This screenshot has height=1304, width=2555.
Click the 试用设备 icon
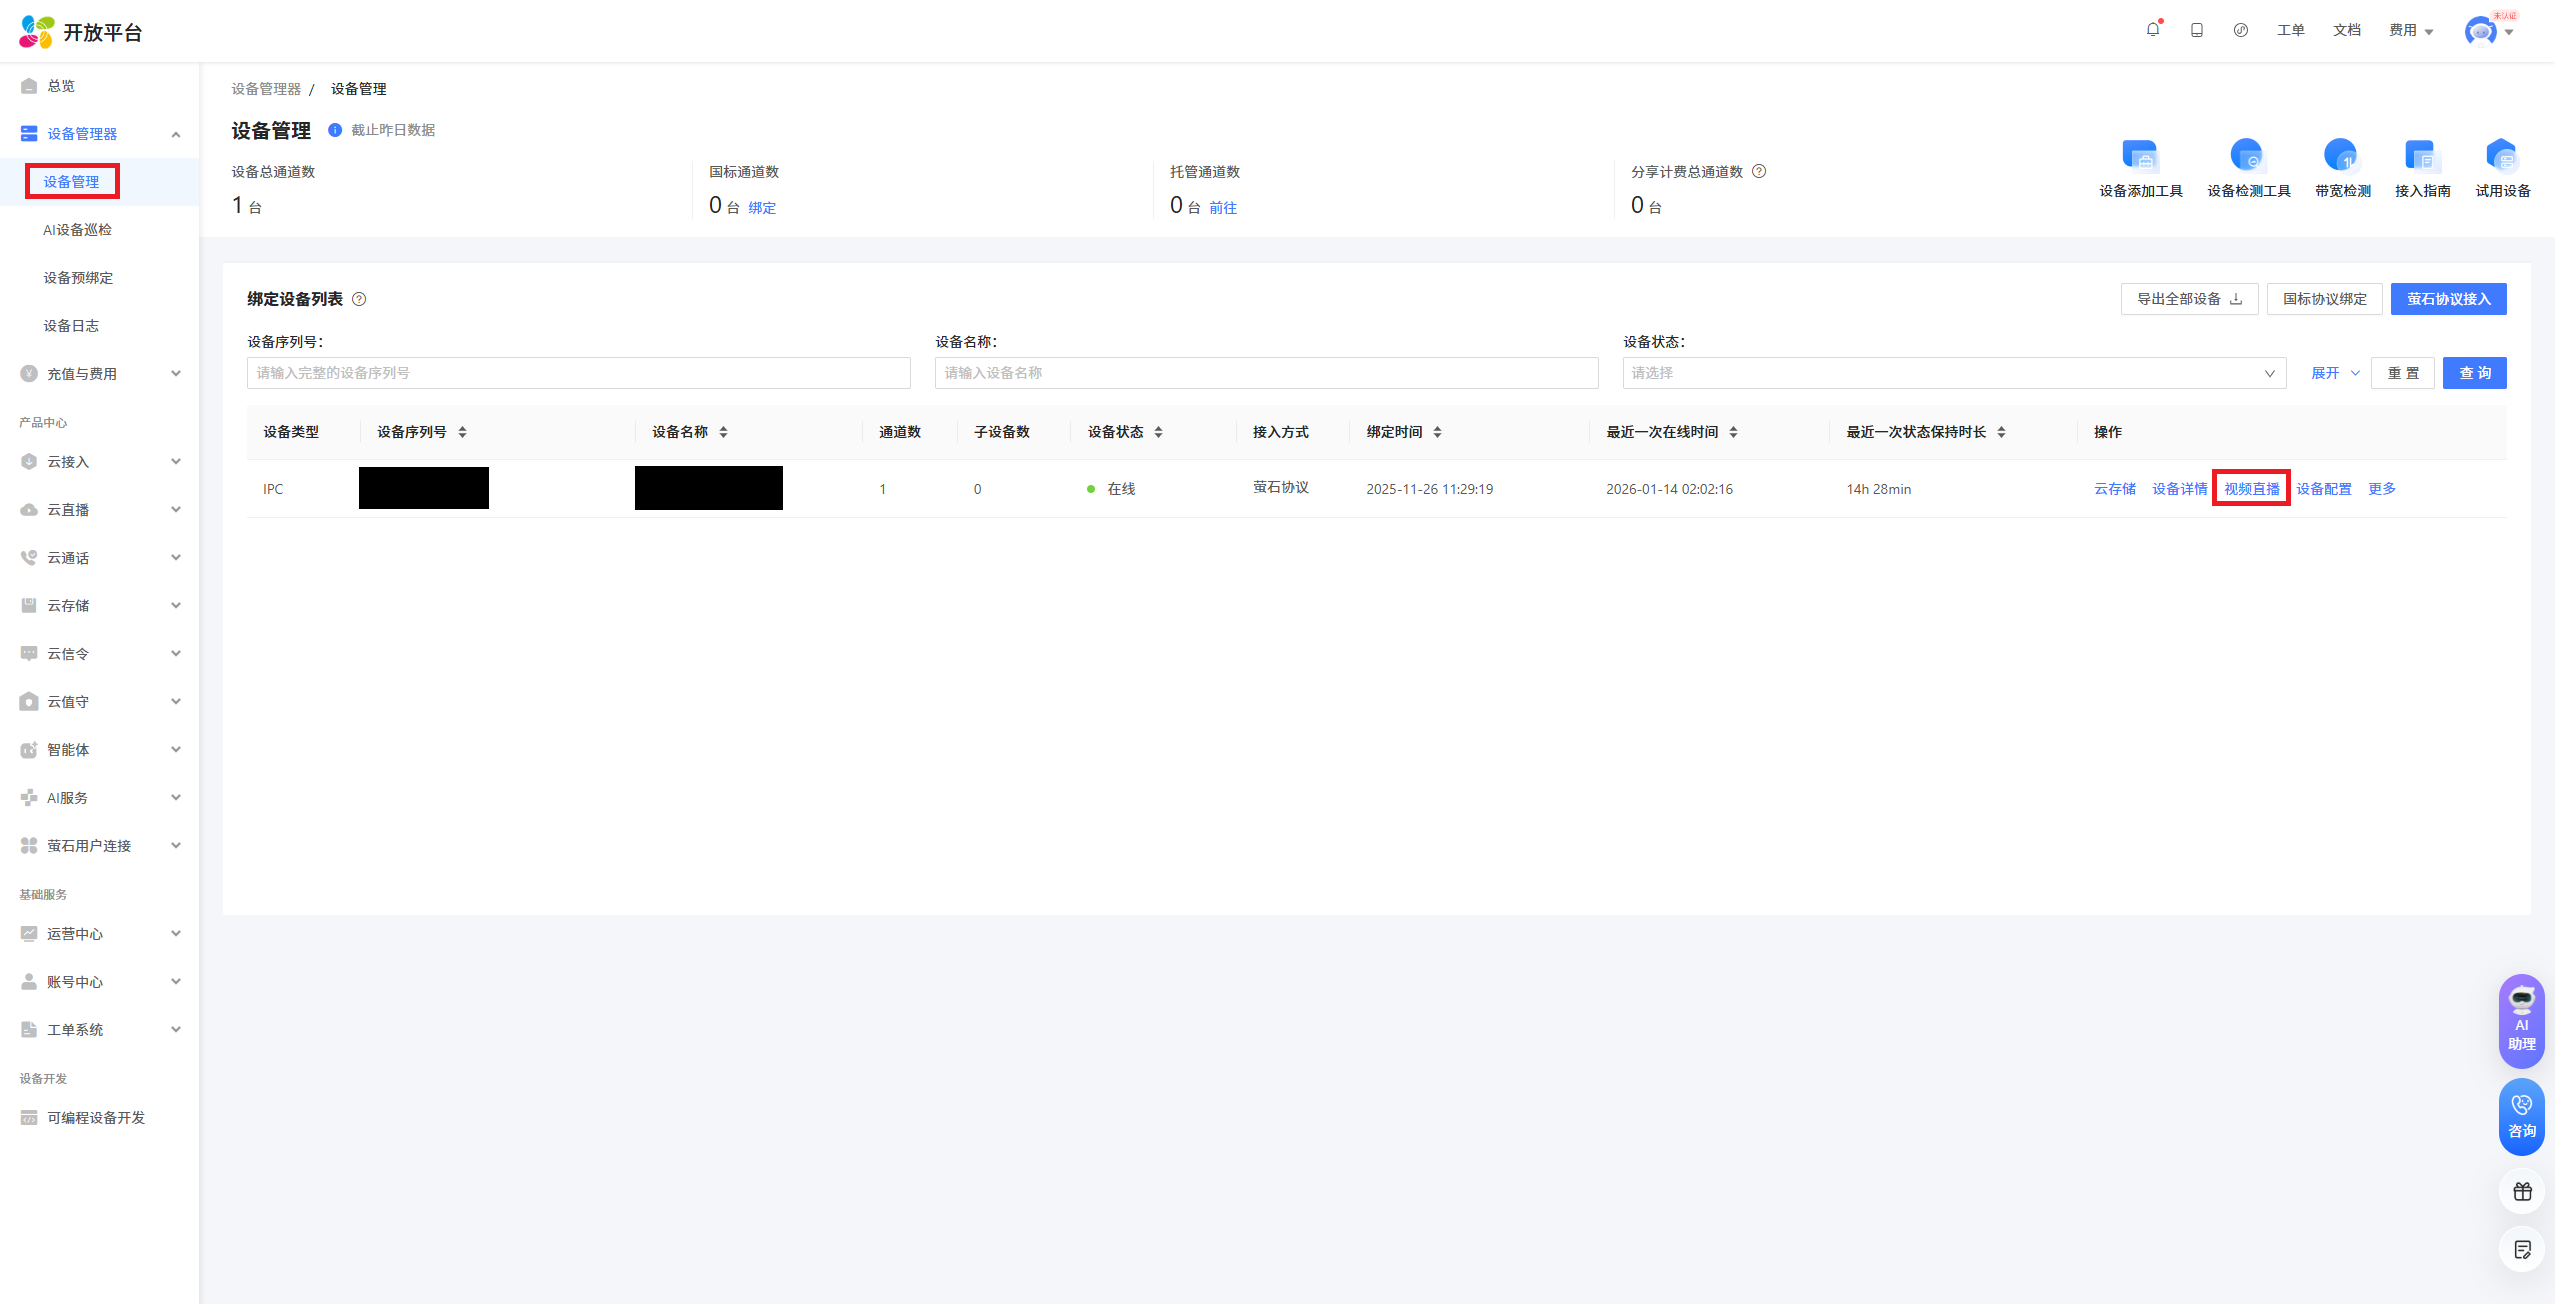2502,156
